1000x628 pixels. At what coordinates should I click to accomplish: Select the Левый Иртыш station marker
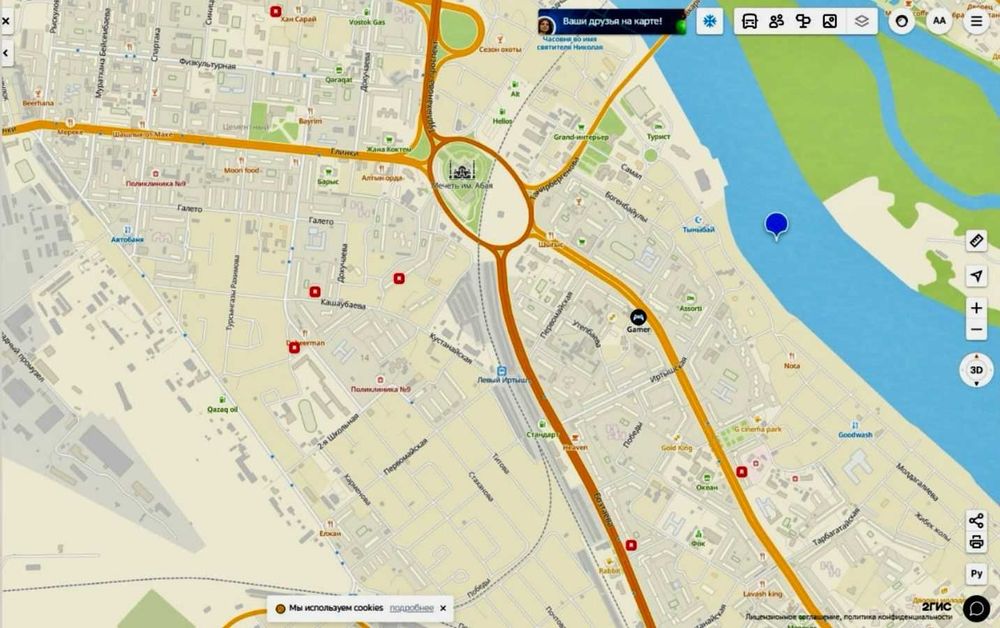click(502, 371)
